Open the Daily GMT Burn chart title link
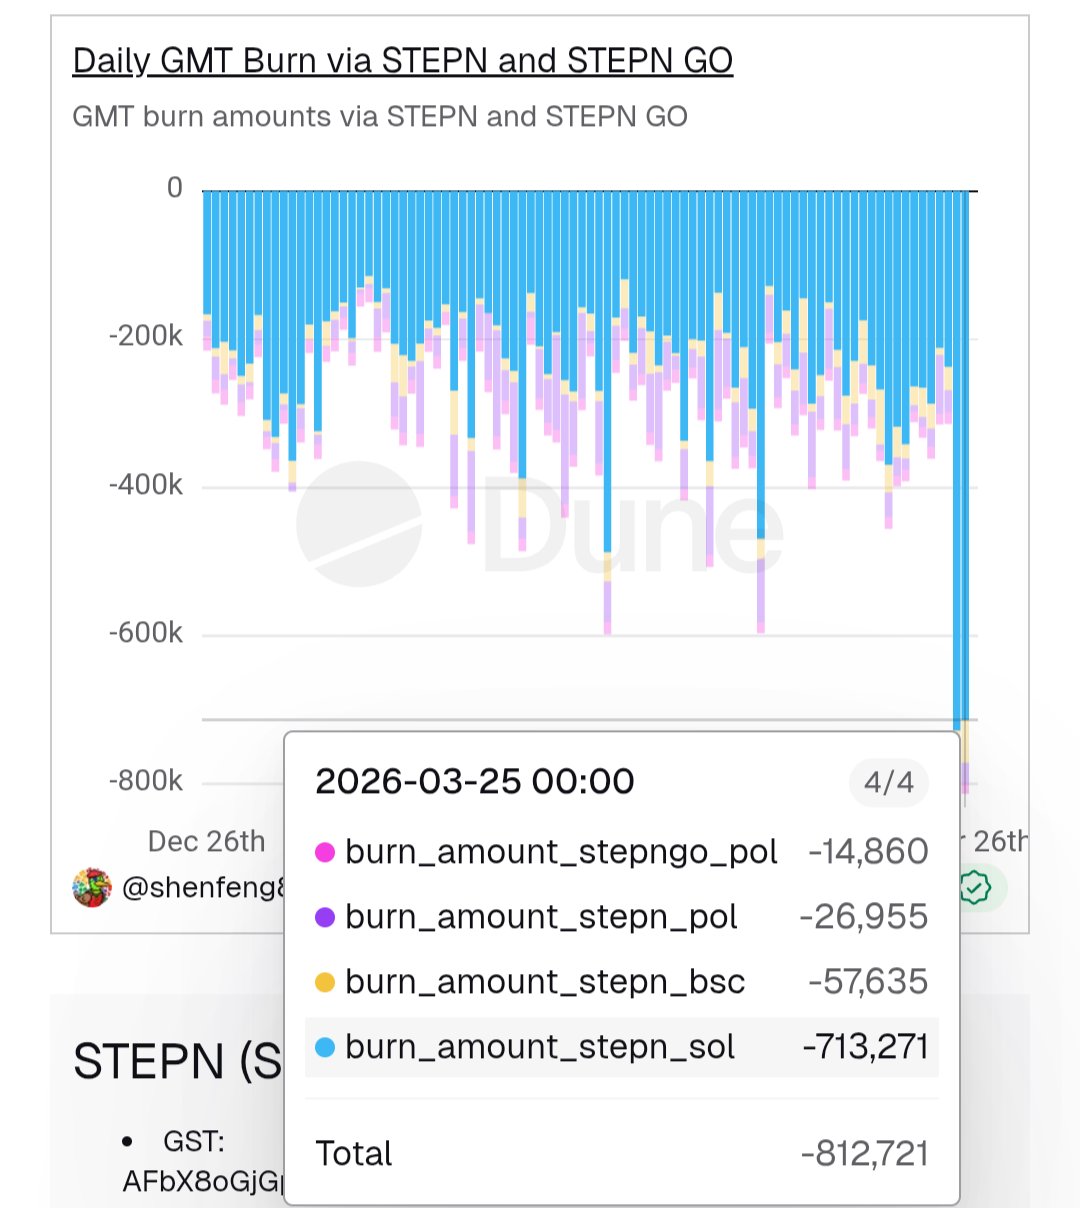1080x1208 pixels. (x=402, y=61)
